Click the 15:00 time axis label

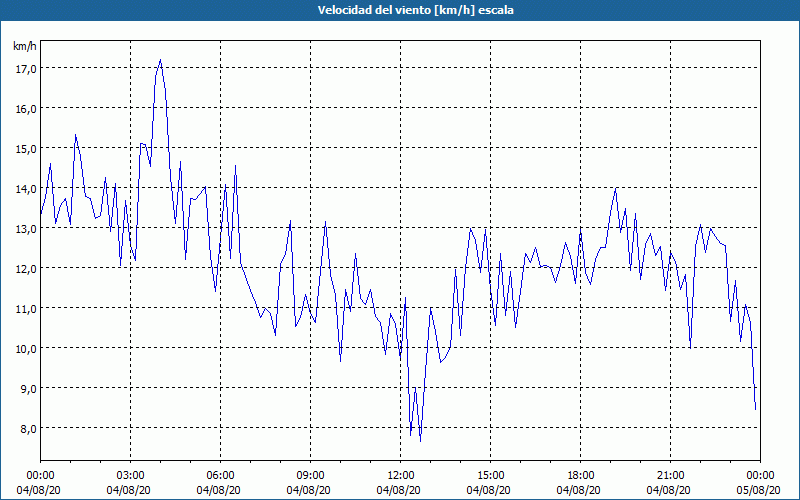pyautogui.click(x=490, y=476)
